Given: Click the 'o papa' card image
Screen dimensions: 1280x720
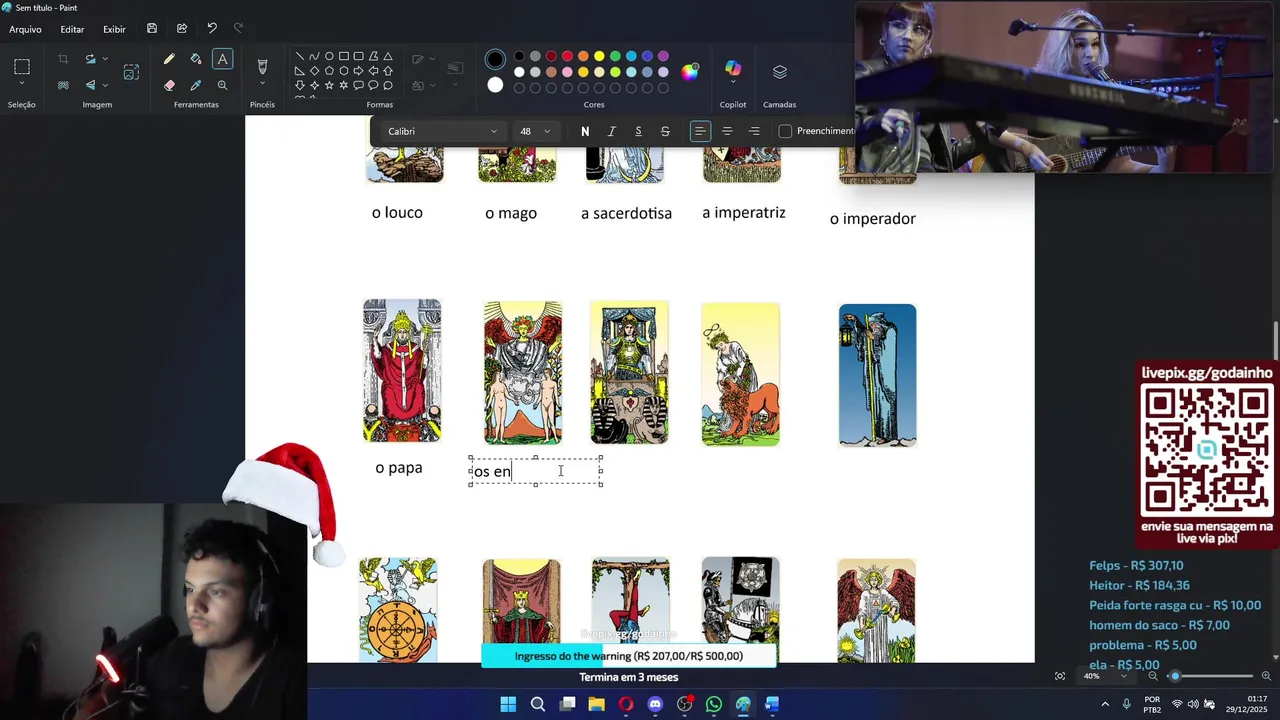Looking at the screenshot, I should [x=402, y=371].
